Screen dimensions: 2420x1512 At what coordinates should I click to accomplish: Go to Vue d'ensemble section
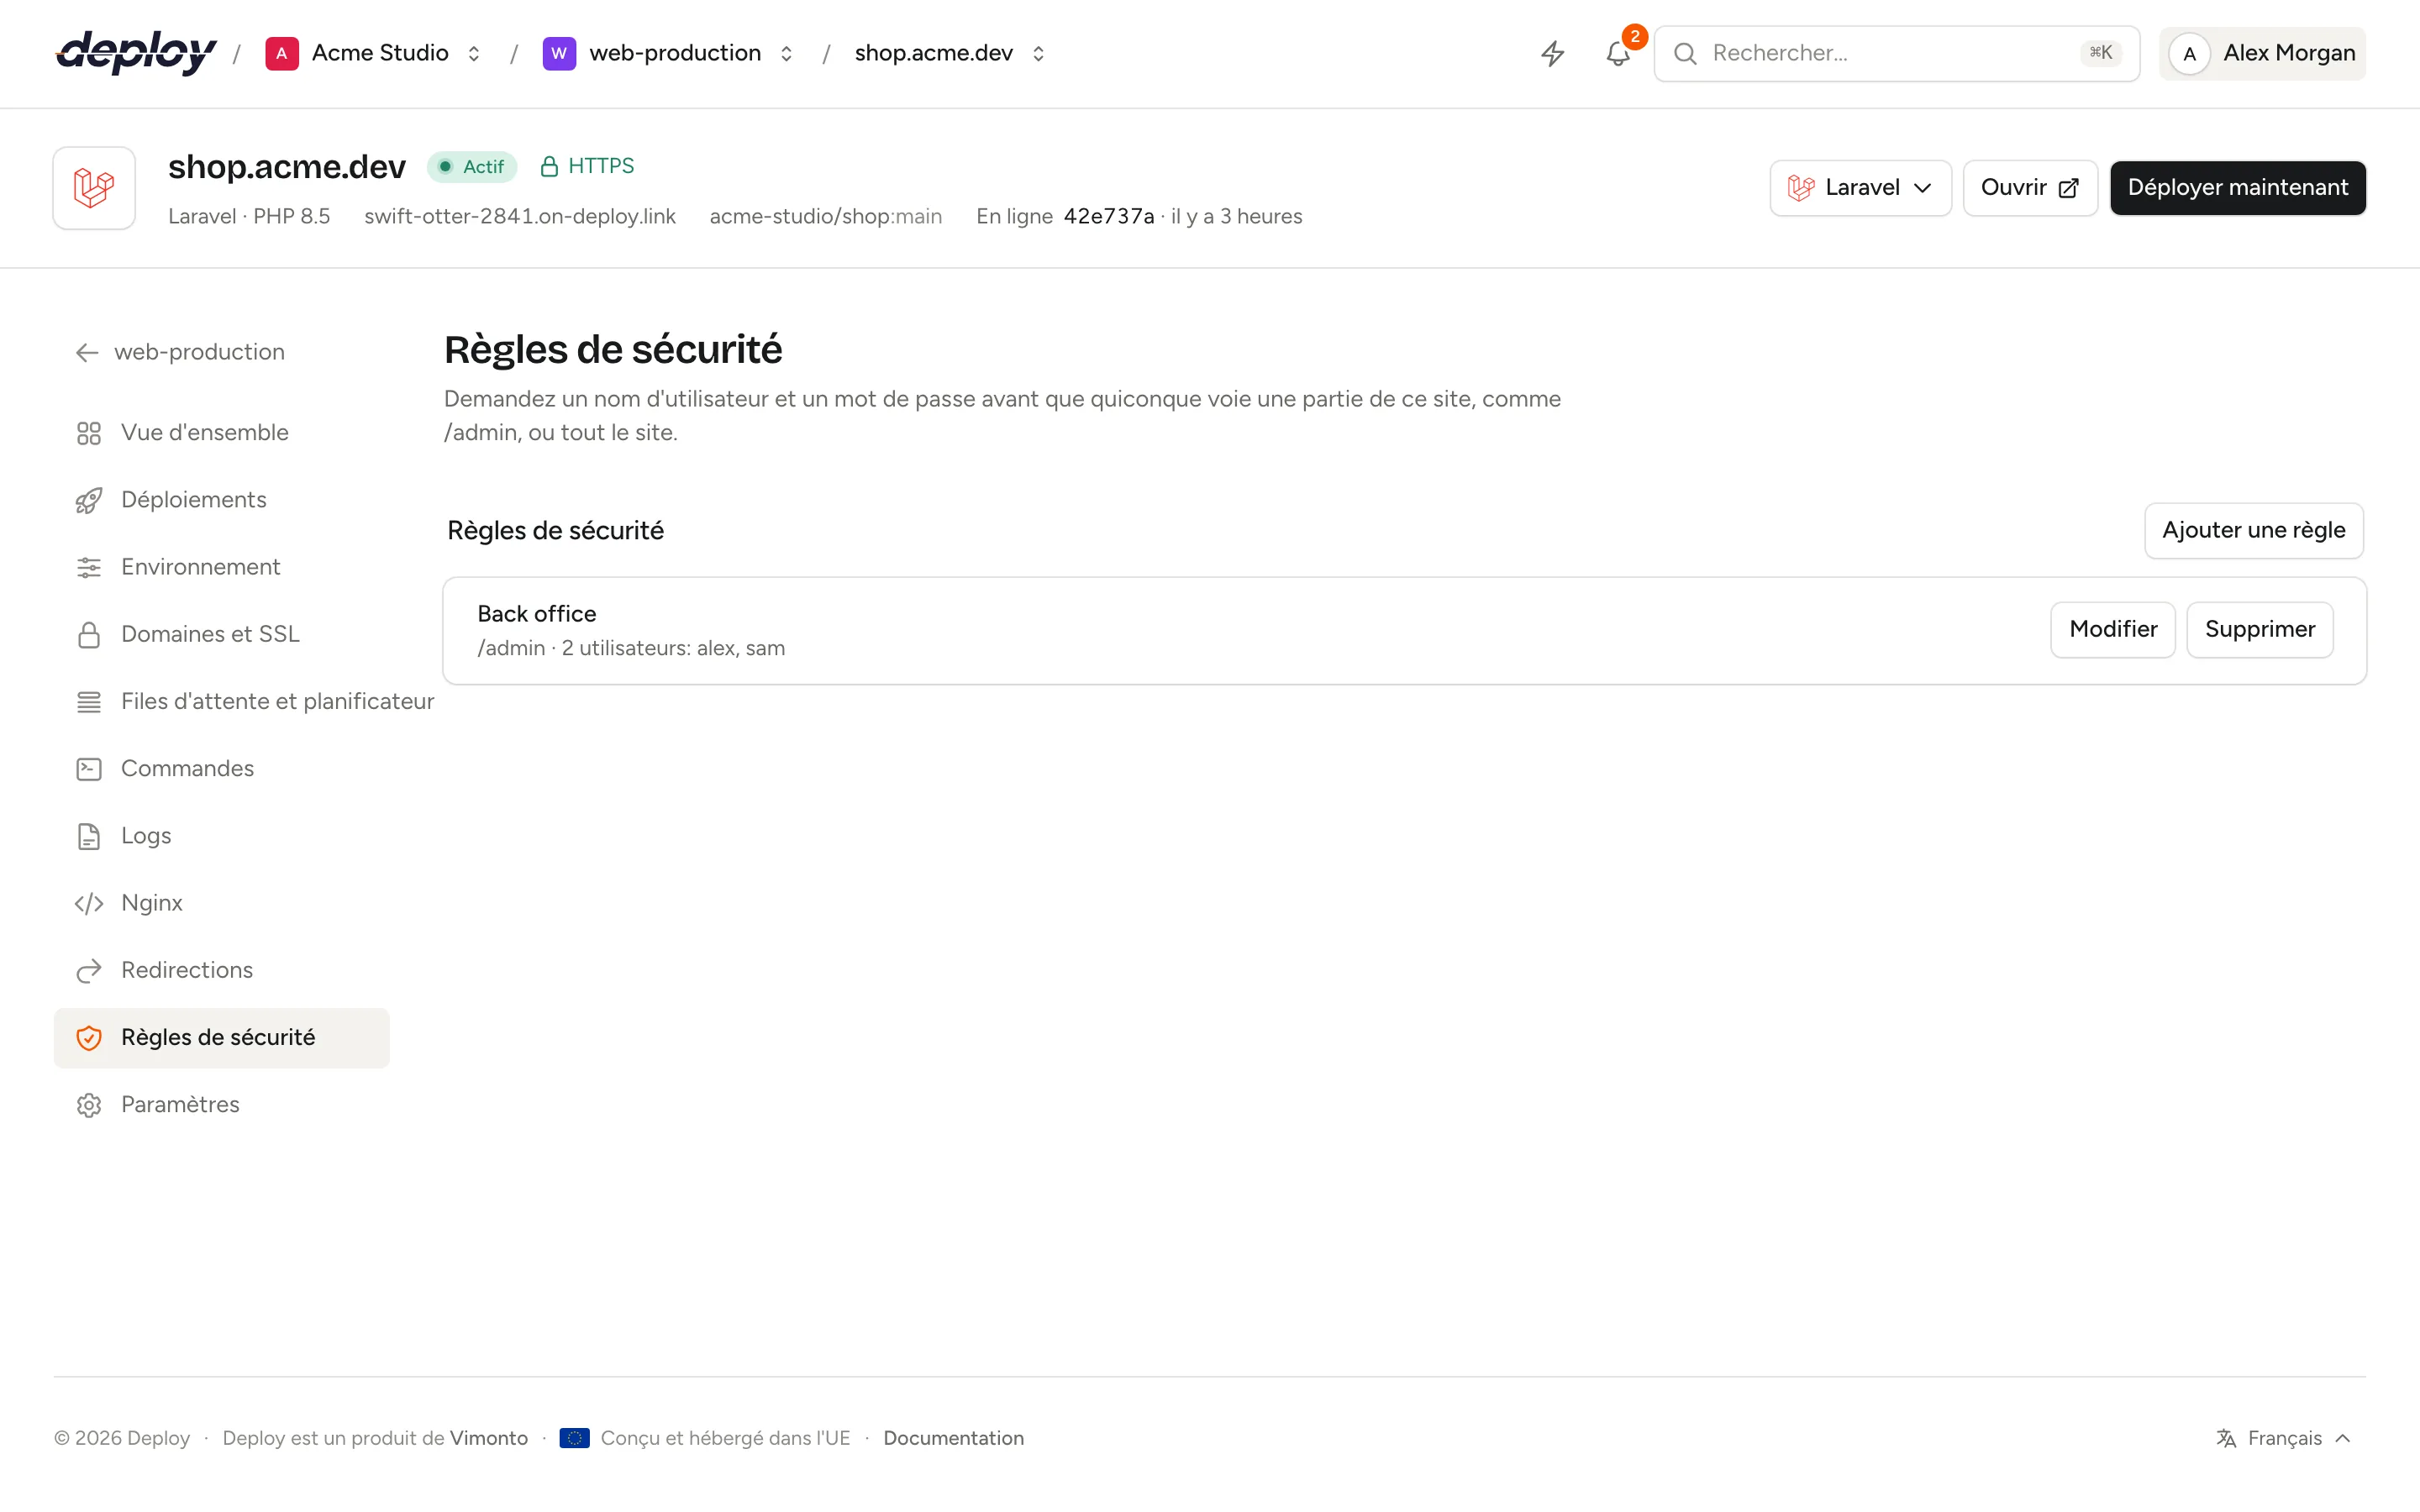pyautogui.click(x=221, y=433)
